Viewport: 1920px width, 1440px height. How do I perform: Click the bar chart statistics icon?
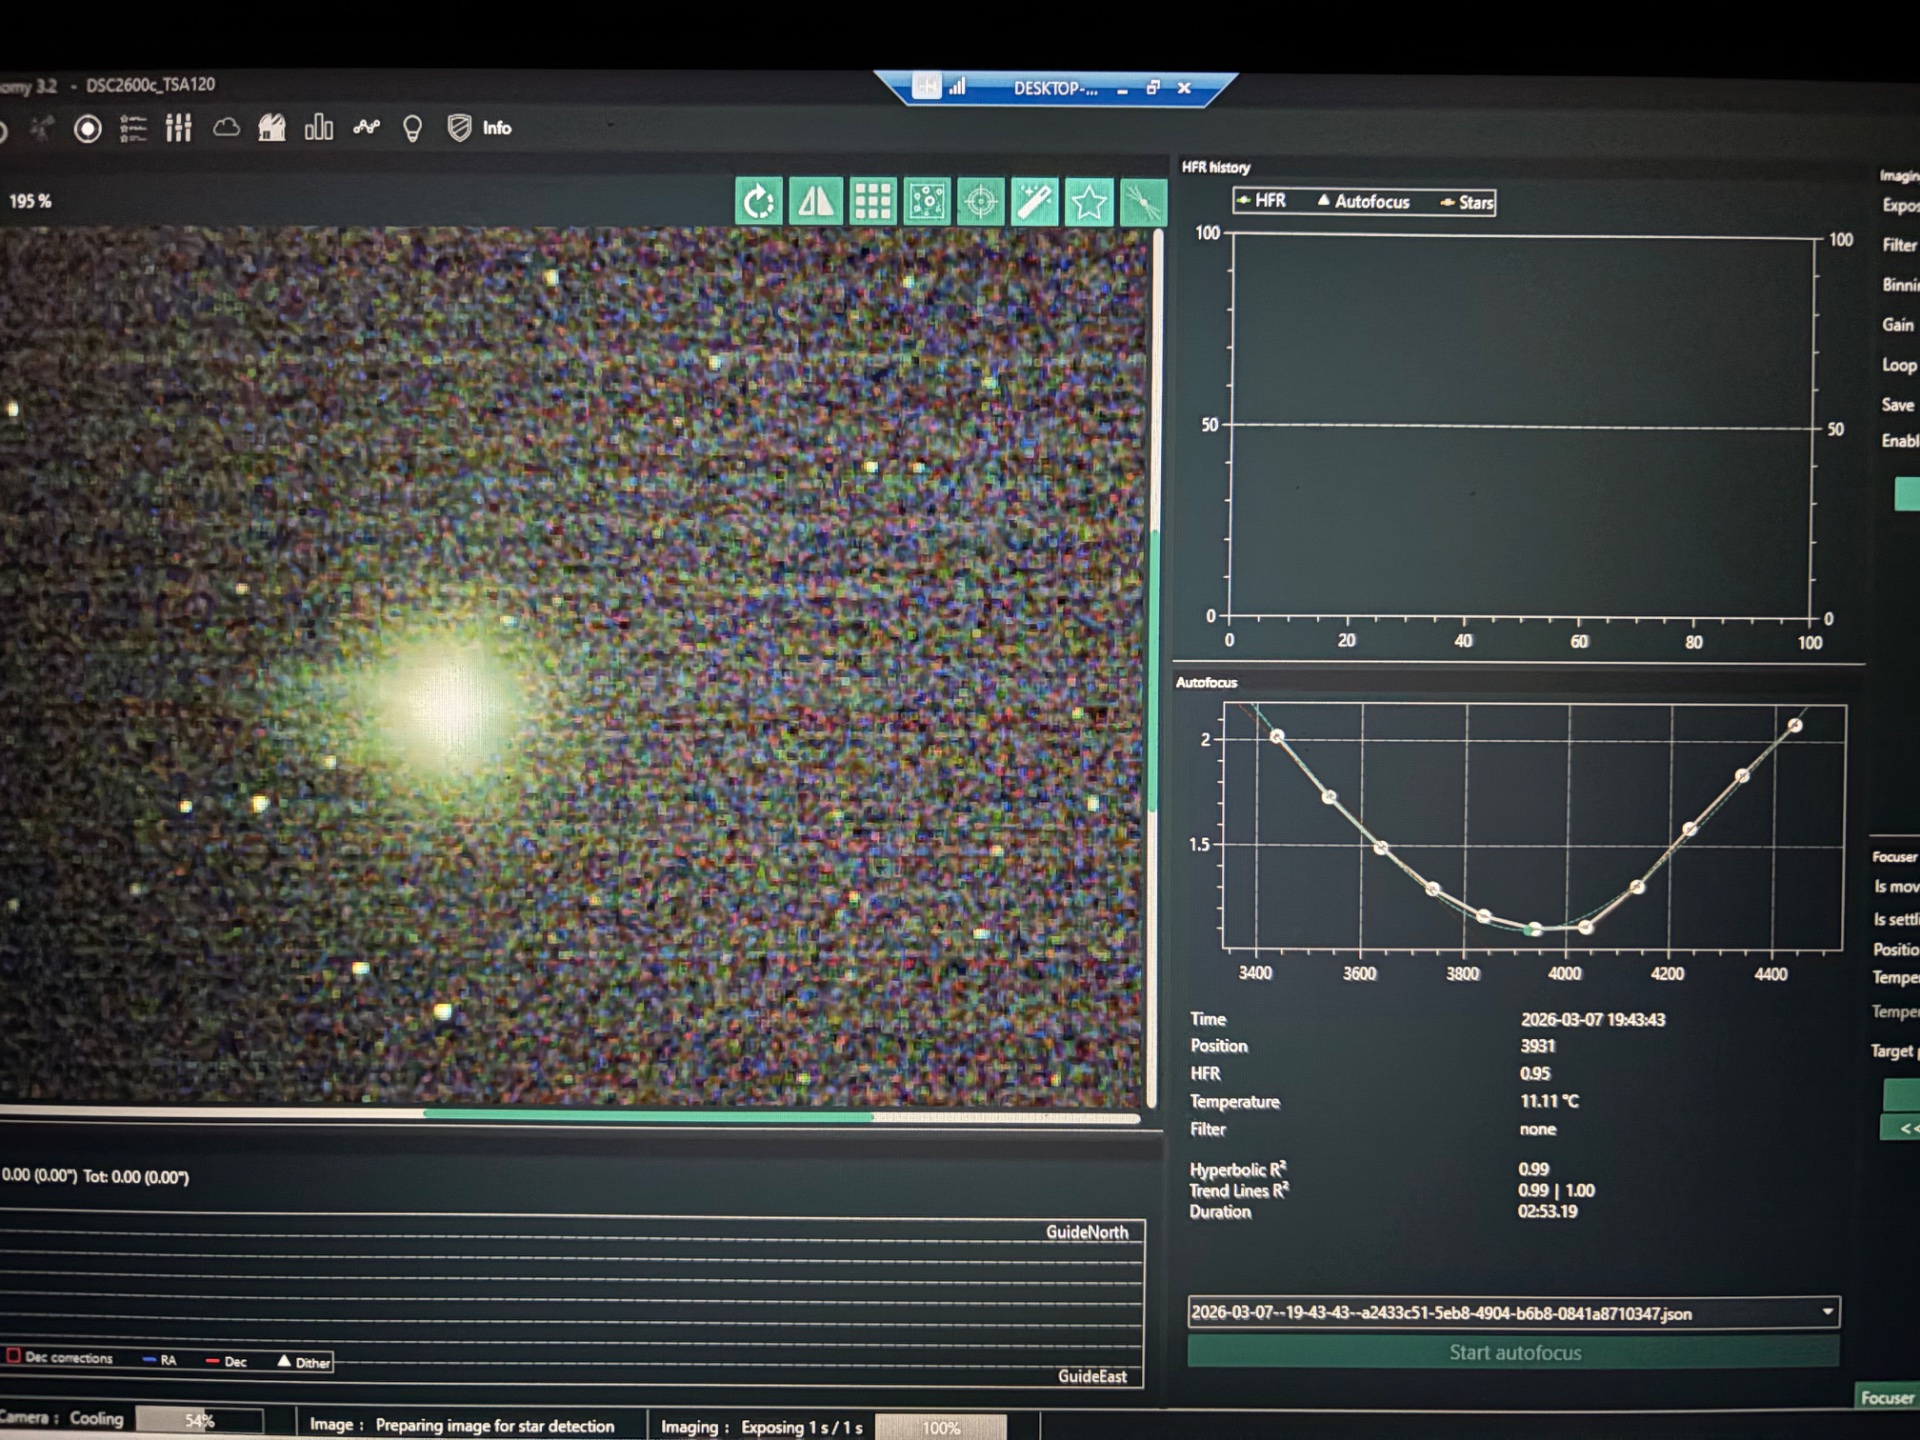click(x=318, y=127)
